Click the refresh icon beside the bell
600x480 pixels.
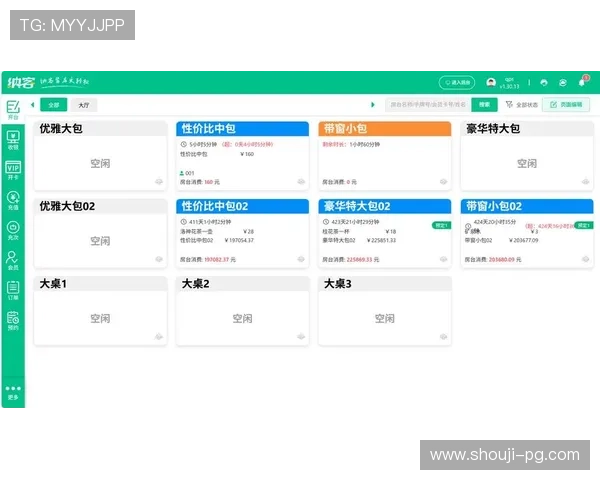click(562, 82)
